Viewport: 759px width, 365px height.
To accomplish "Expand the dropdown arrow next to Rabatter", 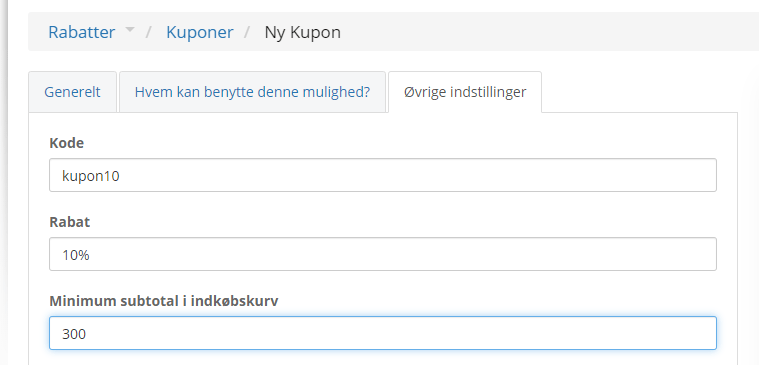I will [x=129, y=30].
